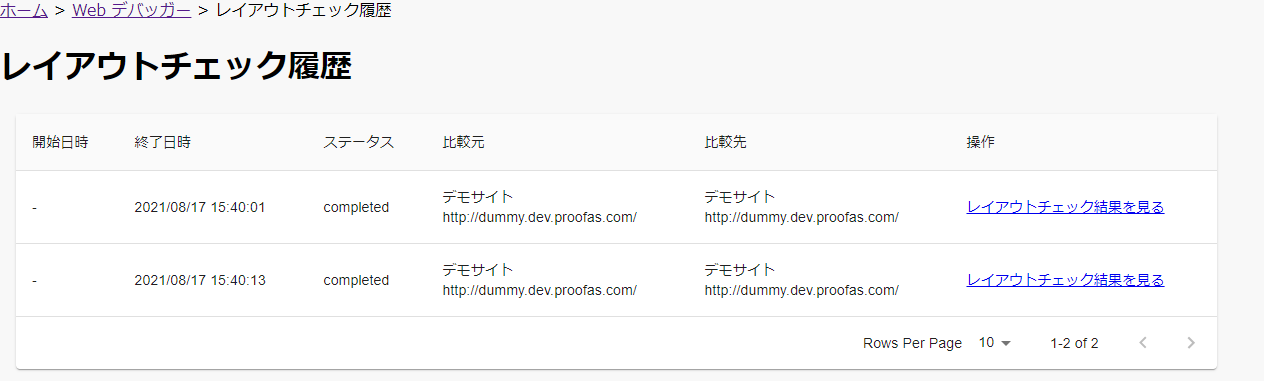Click the ステータス column header
1264x381 pixels.
359,142
